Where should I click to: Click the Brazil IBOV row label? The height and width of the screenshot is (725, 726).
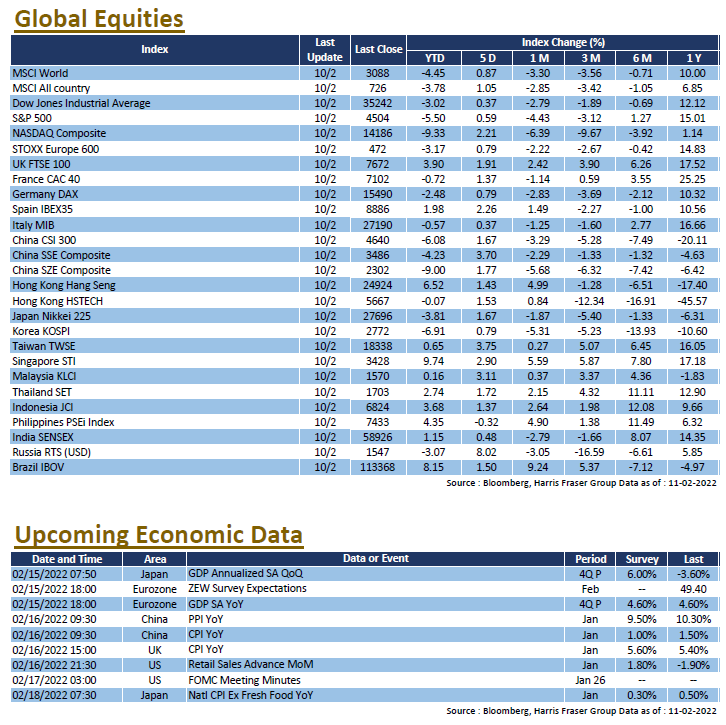(x=38, y=467)
